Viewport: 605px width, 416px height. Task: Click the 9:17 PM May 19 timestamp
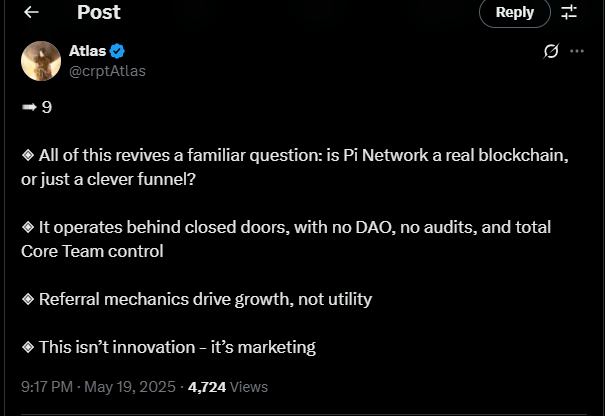pos(98,386)
